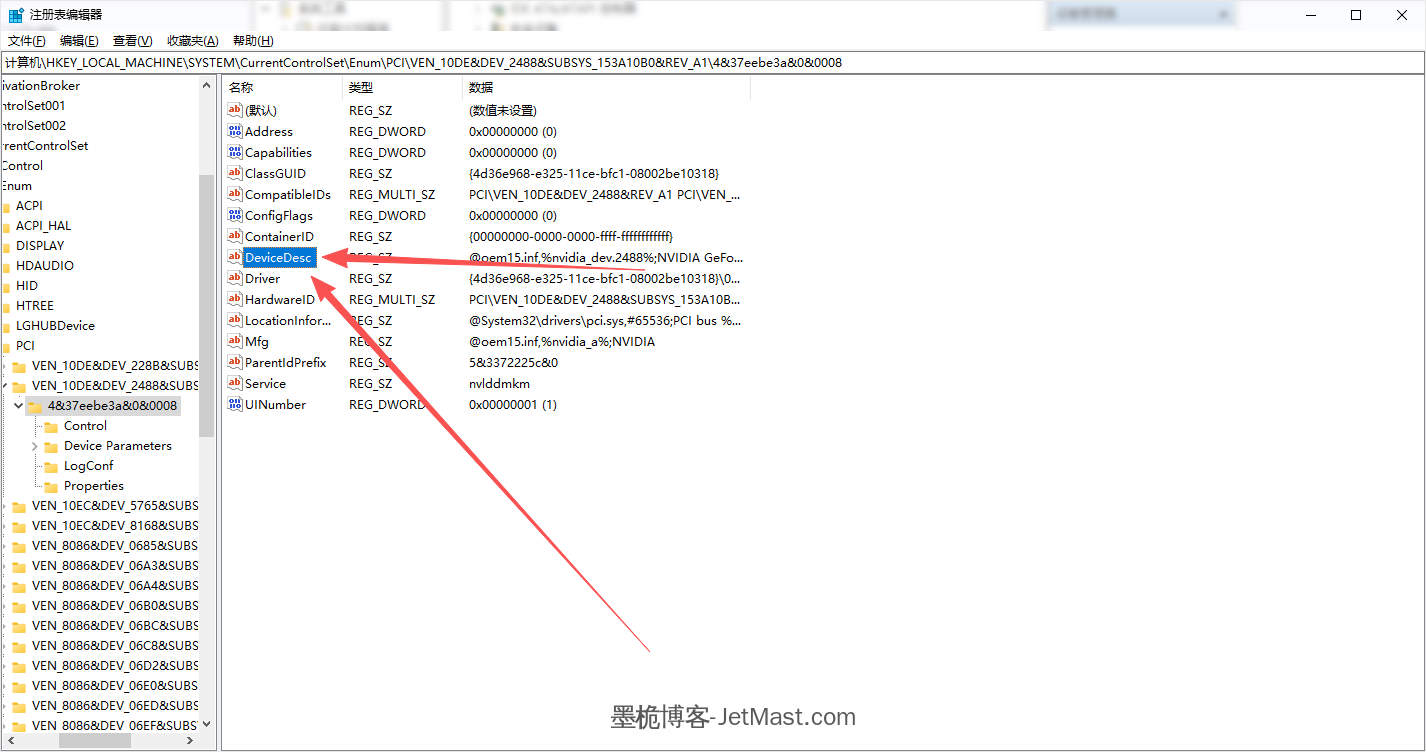The image size is (1426, 752).
Task: Click the DISPLAY folder icon
Action: point(4,246)
